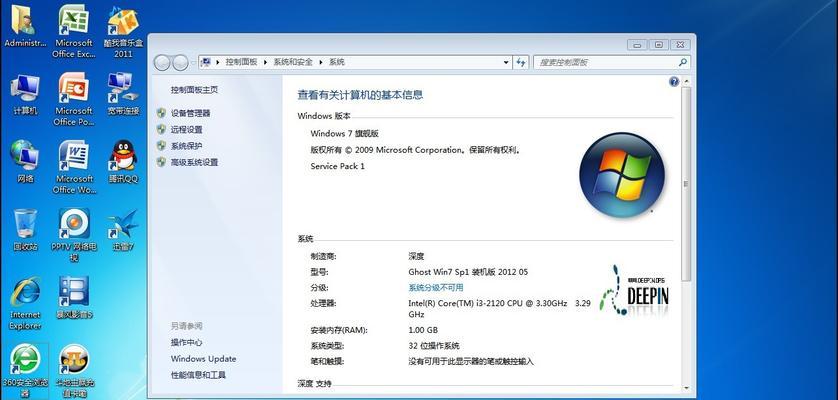
Task: Click the Intel(R) Core(TM) i3-2120 processor value
Action: [499, 308]
